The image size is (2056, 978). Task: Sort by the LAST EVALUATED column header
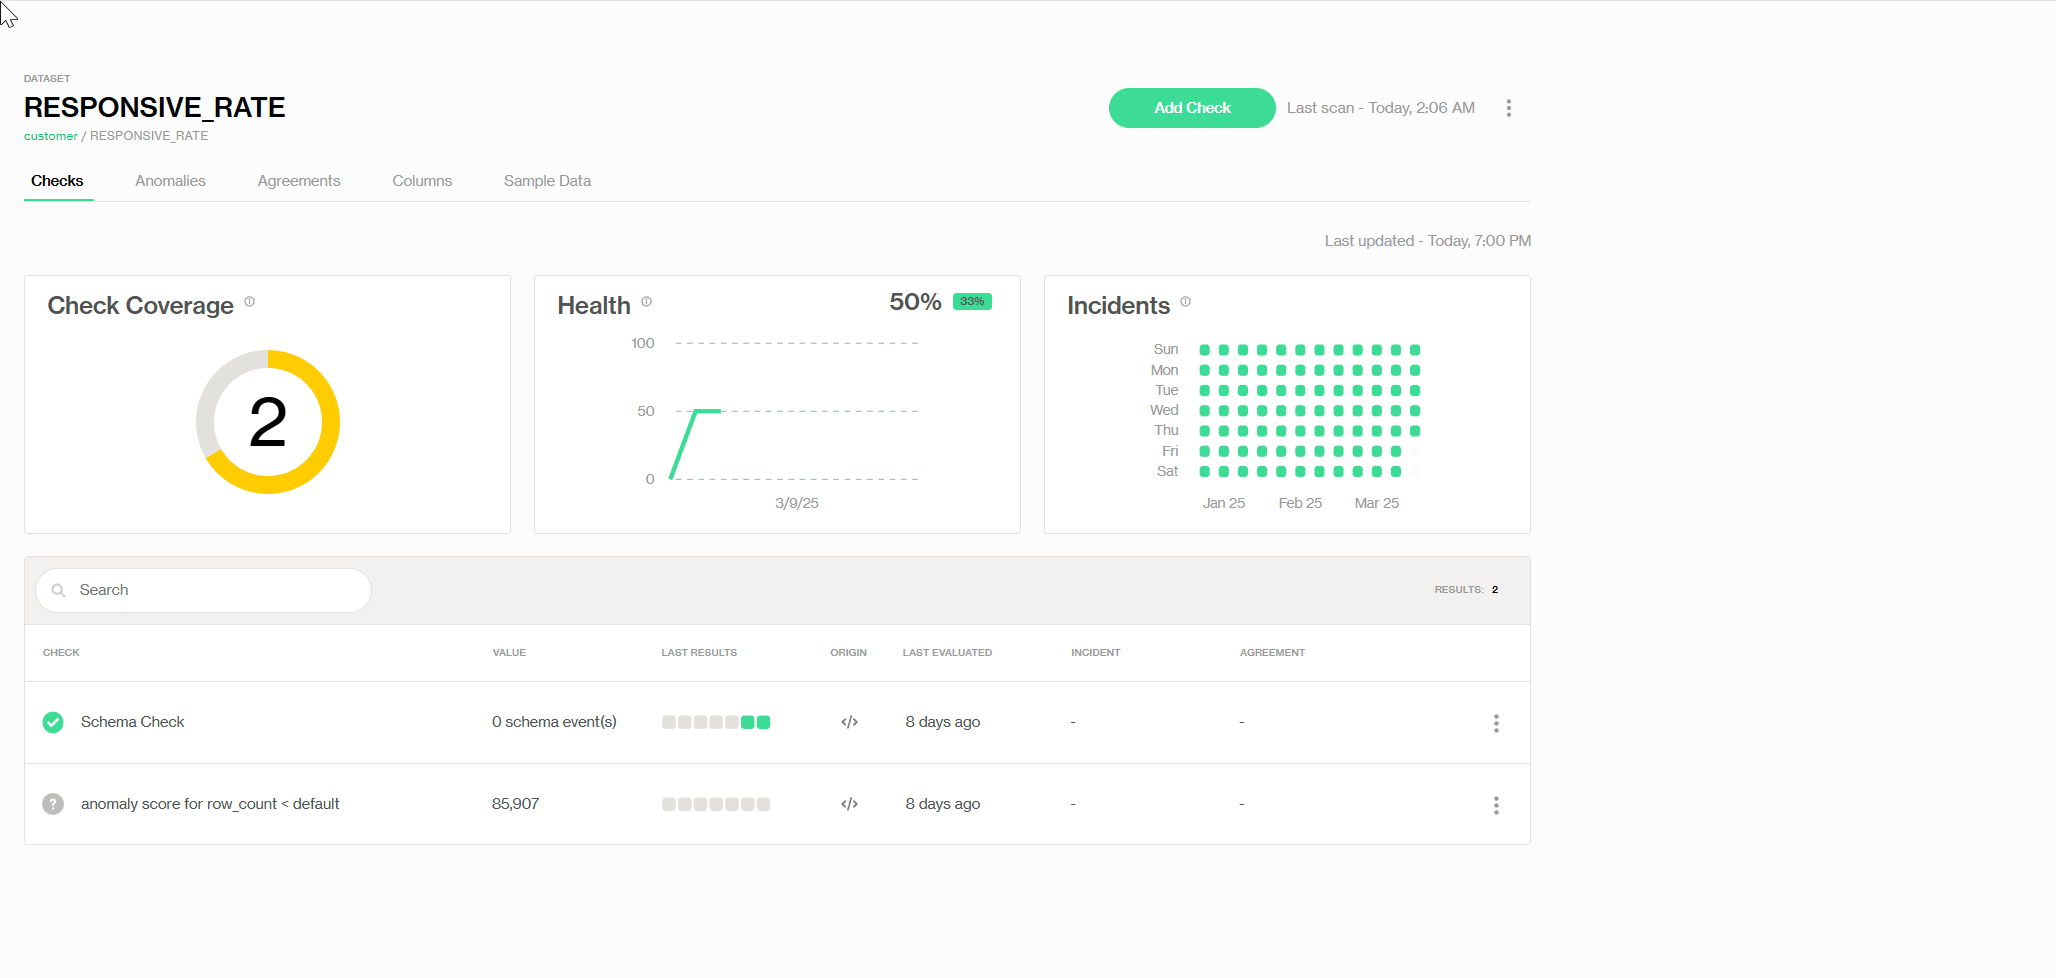(947, 653)
